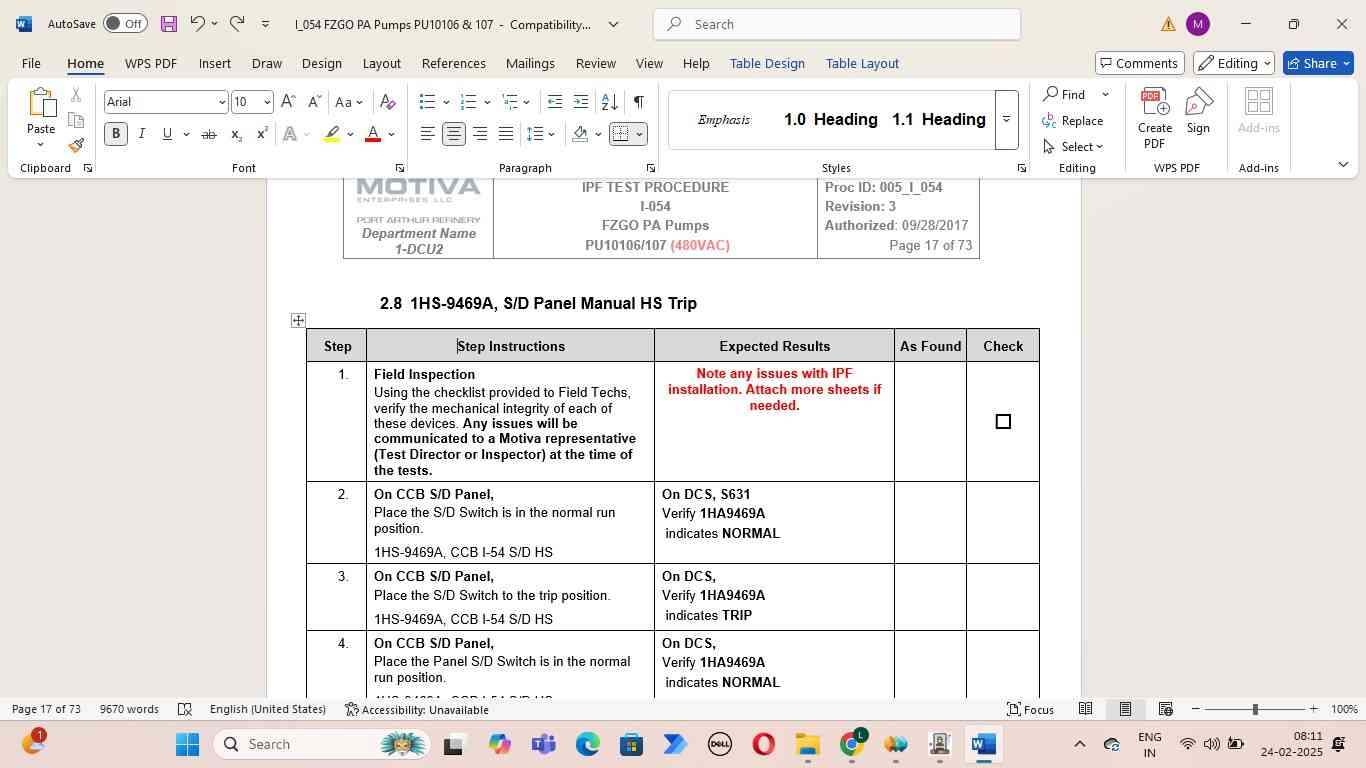Toggle AutoSave switch

tap(125, 23)
